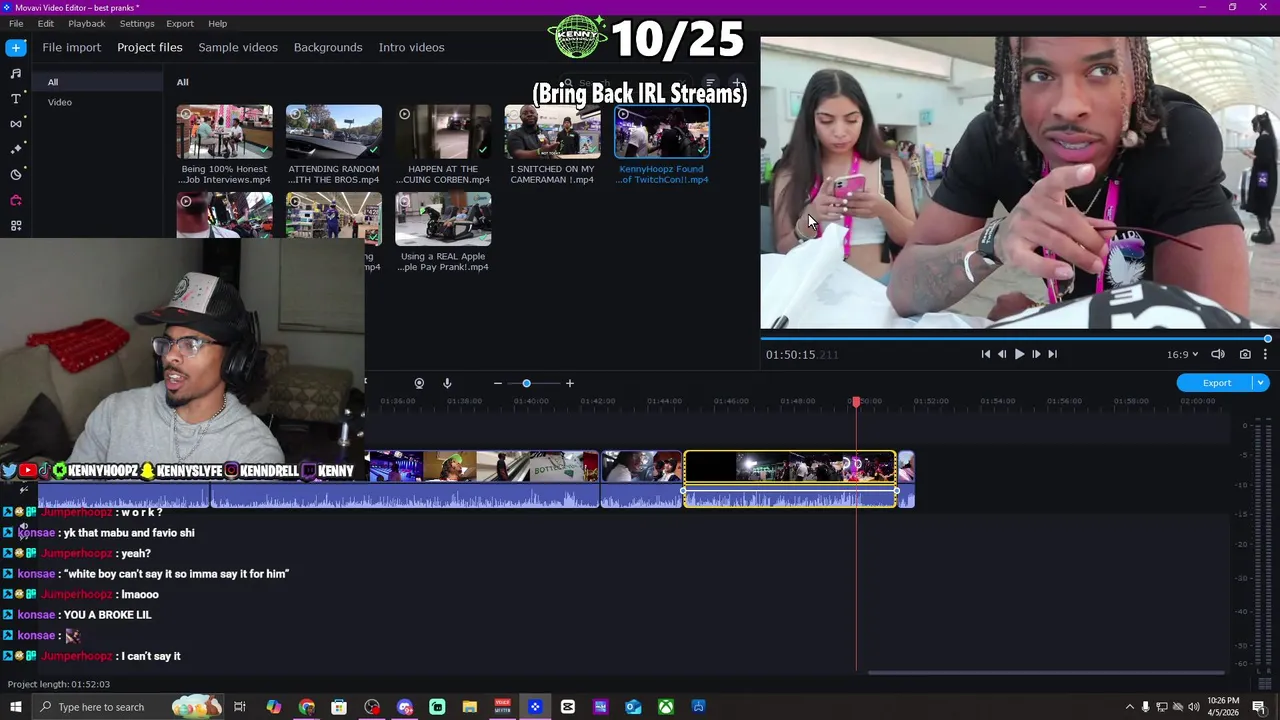The width and height of the screenshot is (1280, 720).
Task: Open preview volume speaker icon
Action: pos(1218,354)
